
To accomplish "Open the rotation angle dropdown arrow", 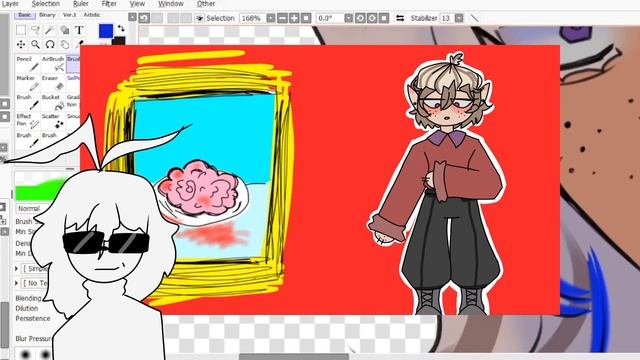I will pos(348,18).
